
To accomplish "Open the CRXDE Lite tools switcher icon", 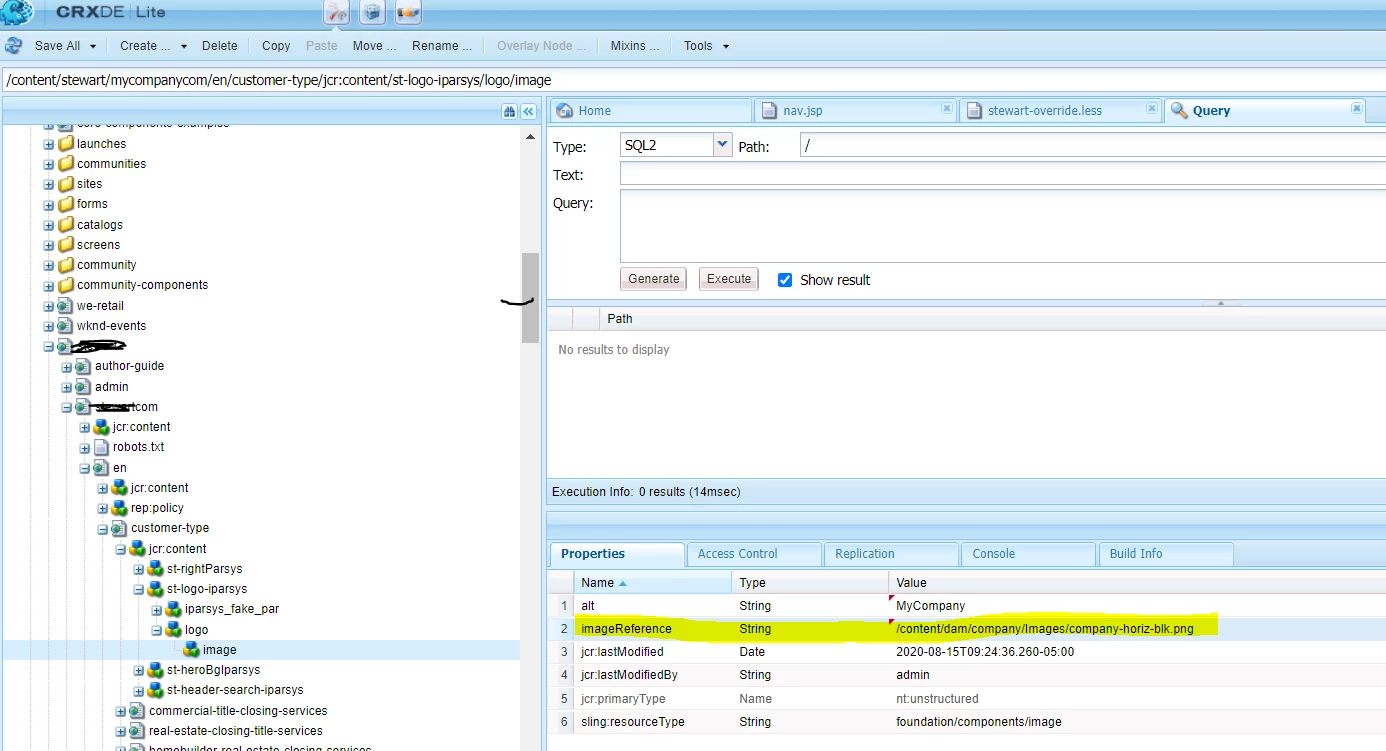I will 337,12.
